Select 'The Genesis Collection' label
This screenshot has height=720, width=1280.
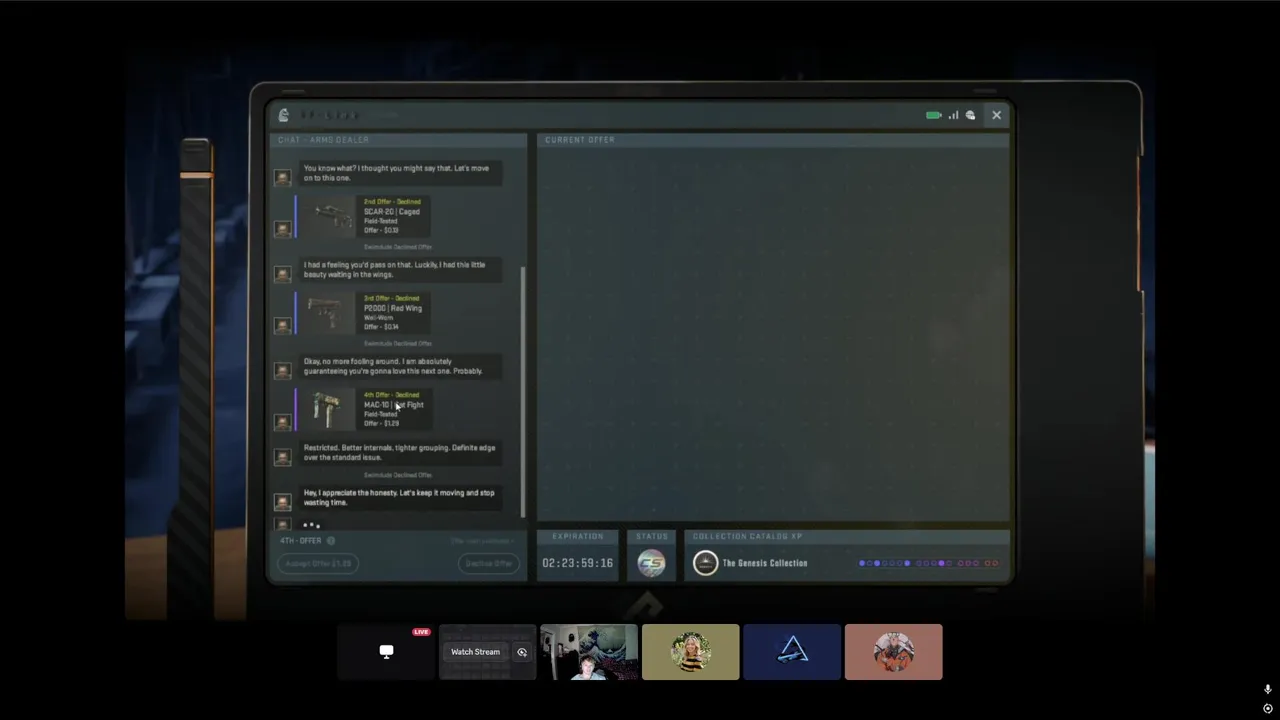click(765, 563)
